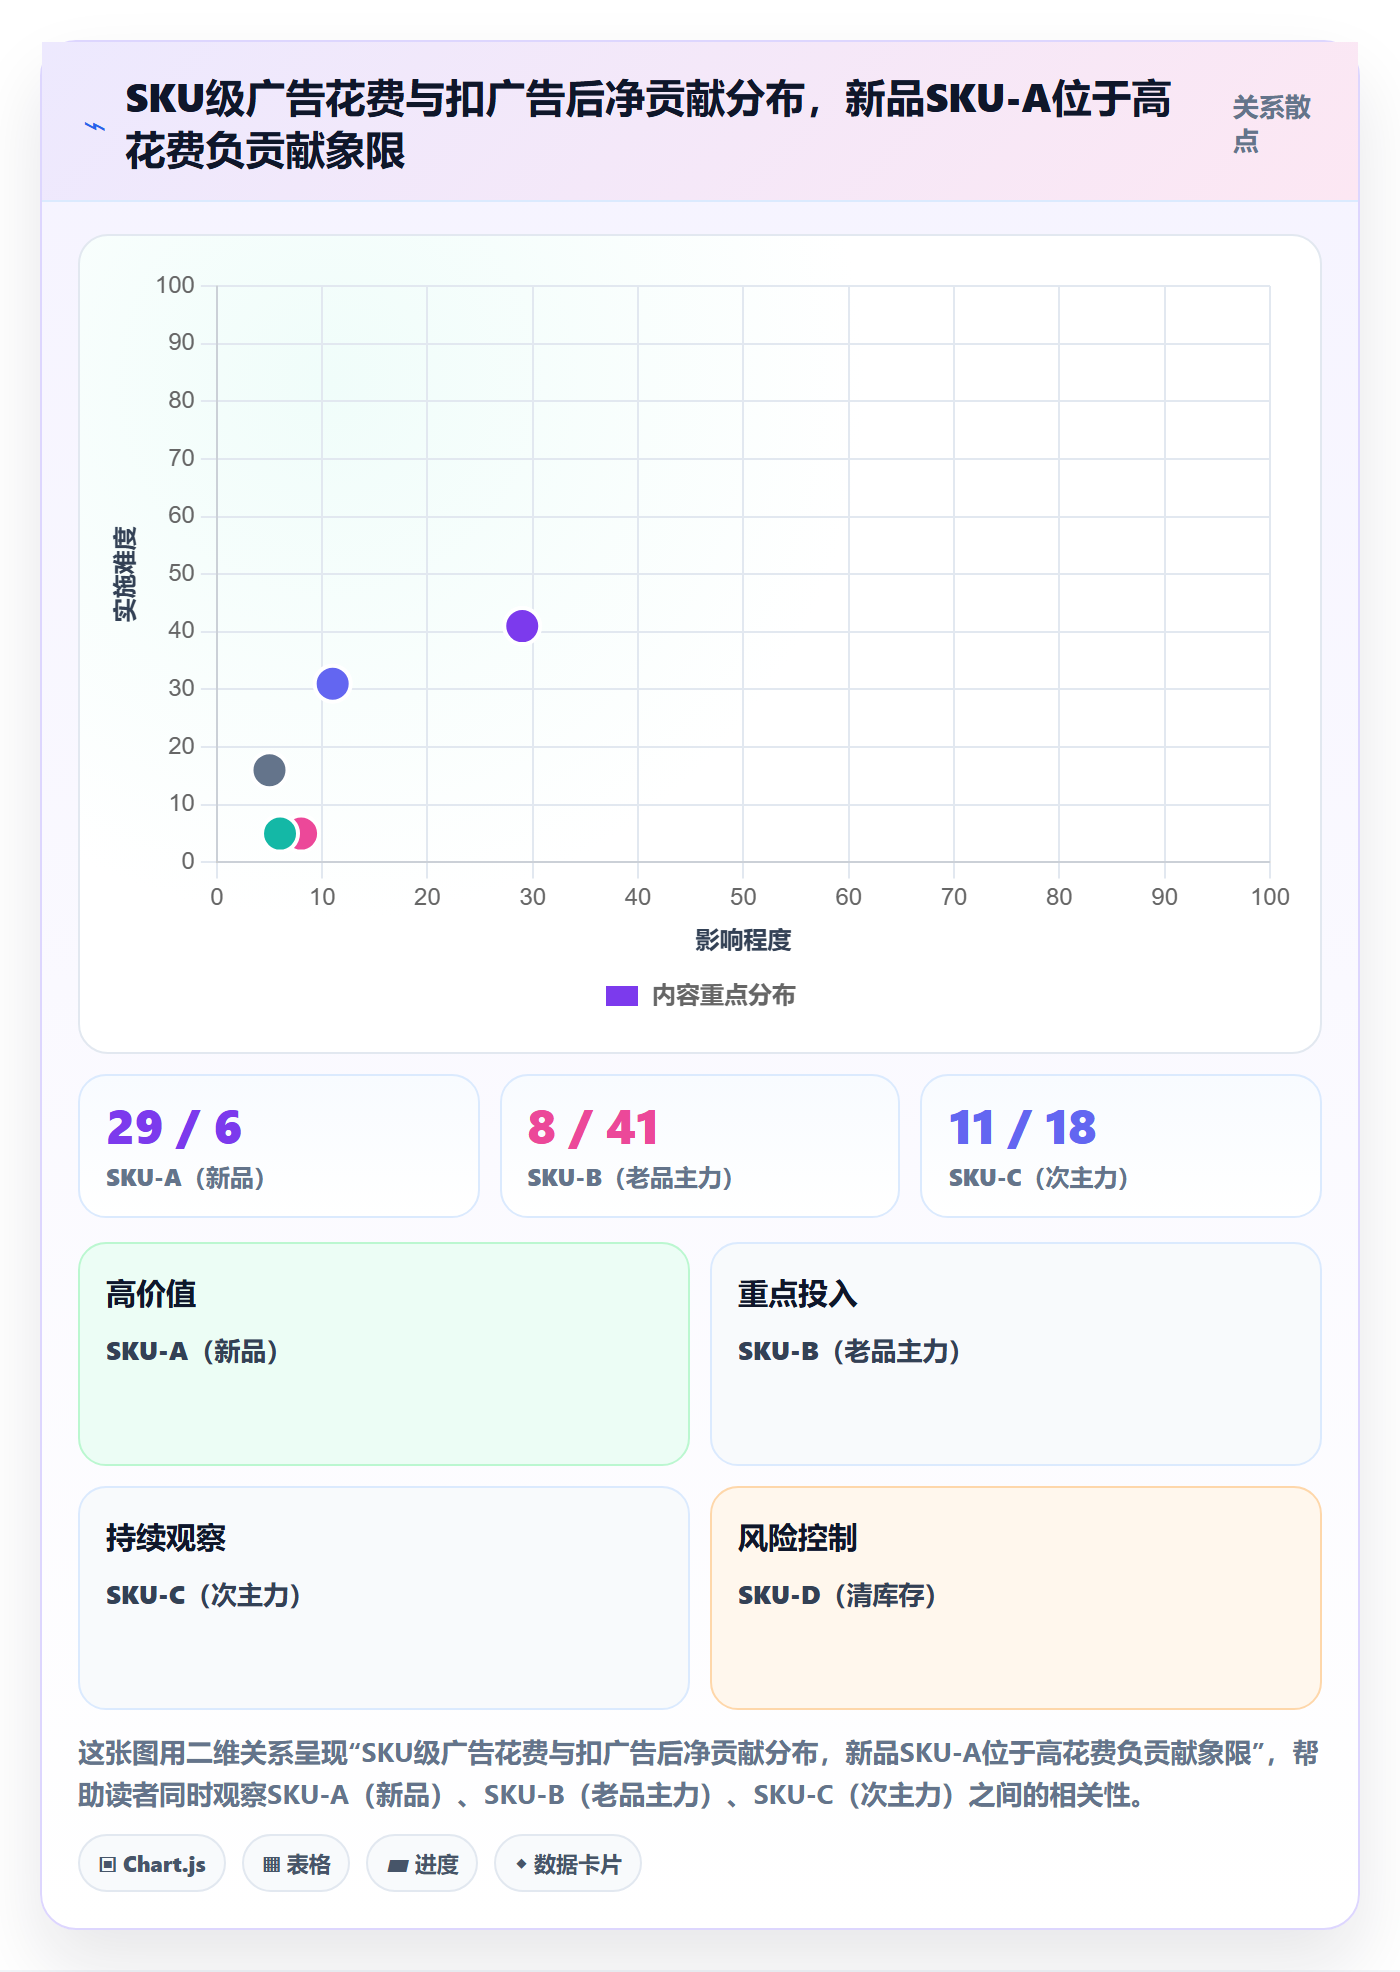Click the 内容重点分布 legend label
This screenshot has width=1400, height=1972.
(x=723, y=996)
